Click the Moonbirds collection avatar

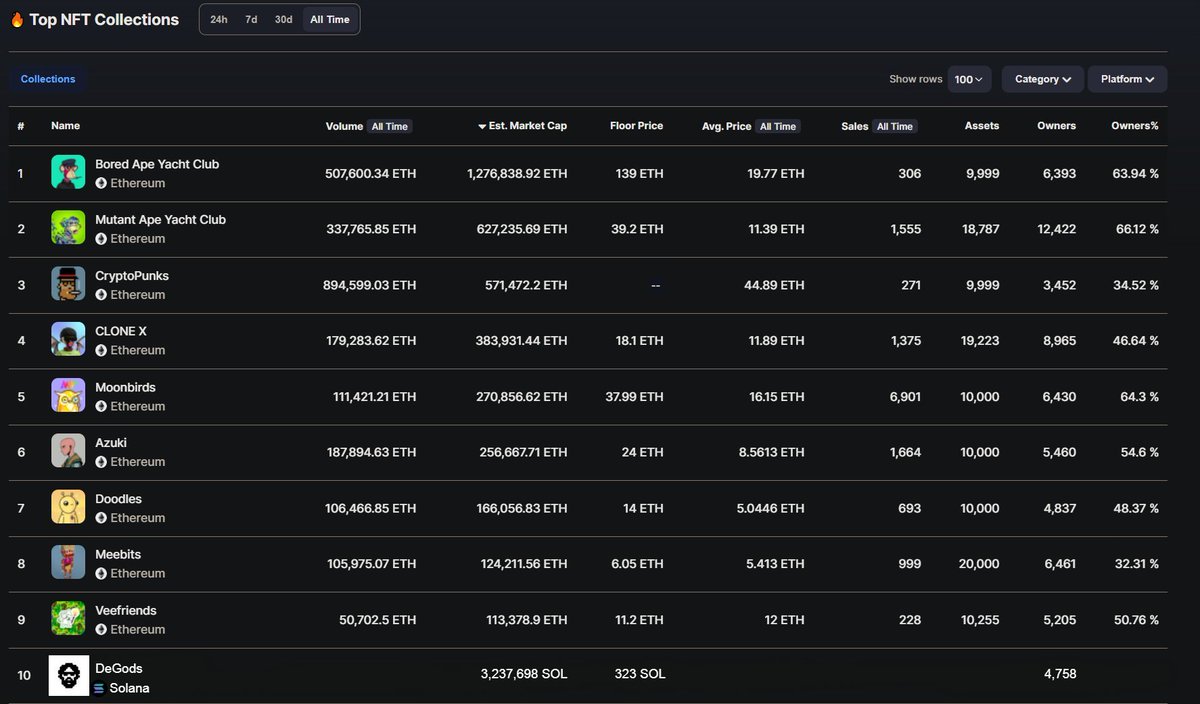[x=68, y=395]
